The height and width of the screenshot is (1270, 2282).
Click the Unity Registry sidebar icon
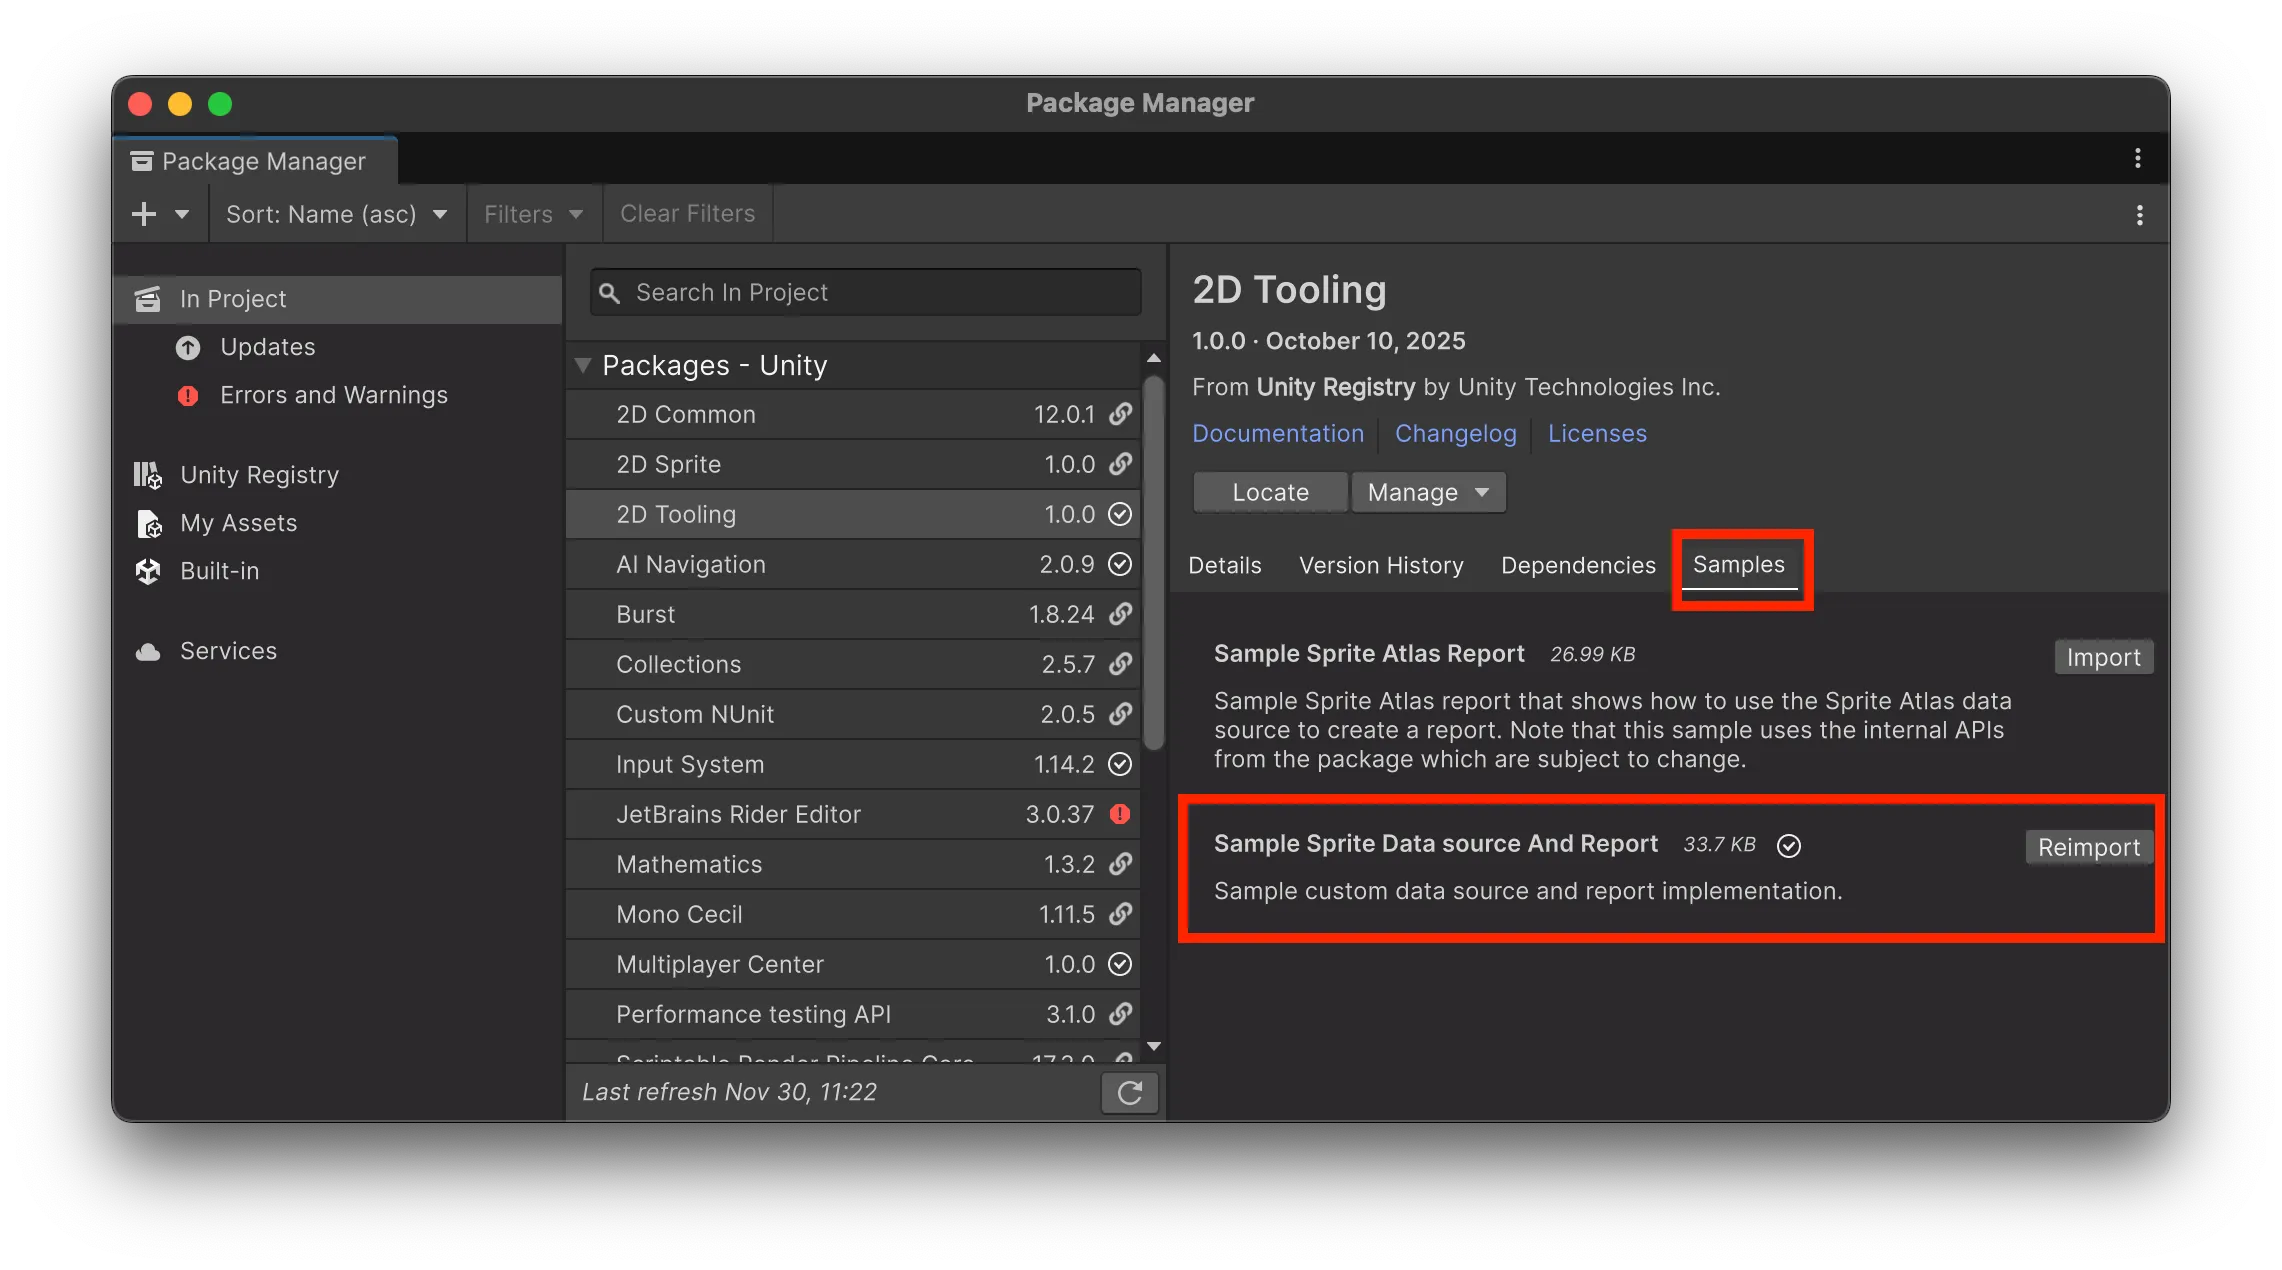pyautogui.click(x=148, y=475)
